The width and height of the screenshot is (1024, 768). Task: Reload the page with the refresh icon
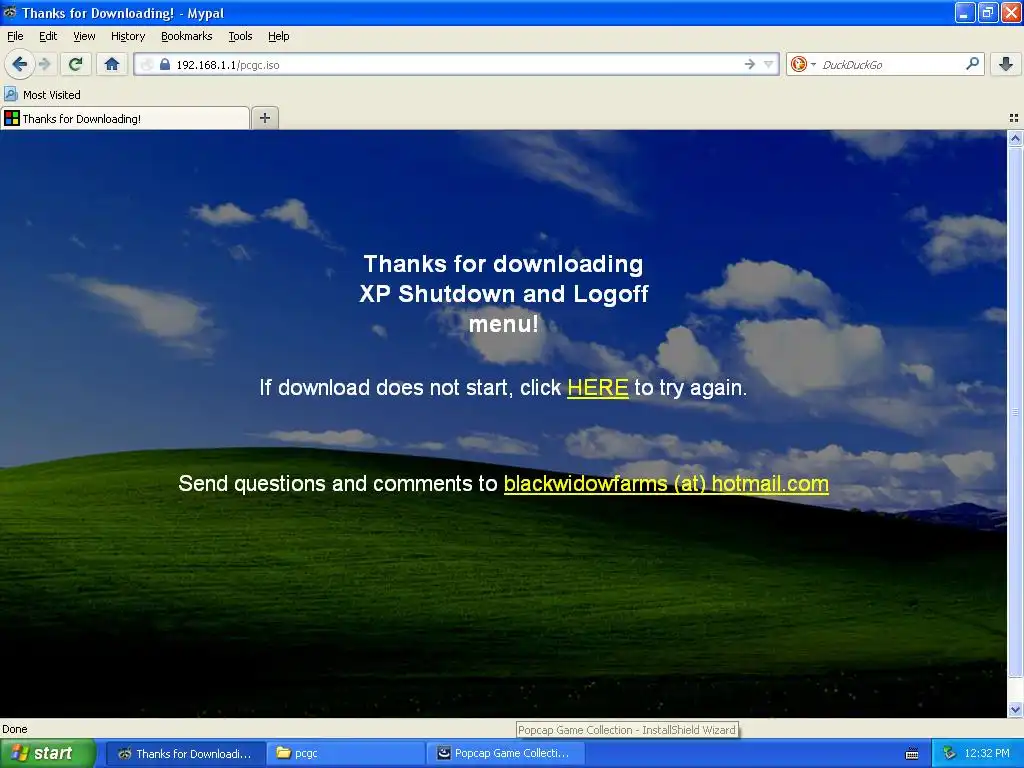[76, 64]
